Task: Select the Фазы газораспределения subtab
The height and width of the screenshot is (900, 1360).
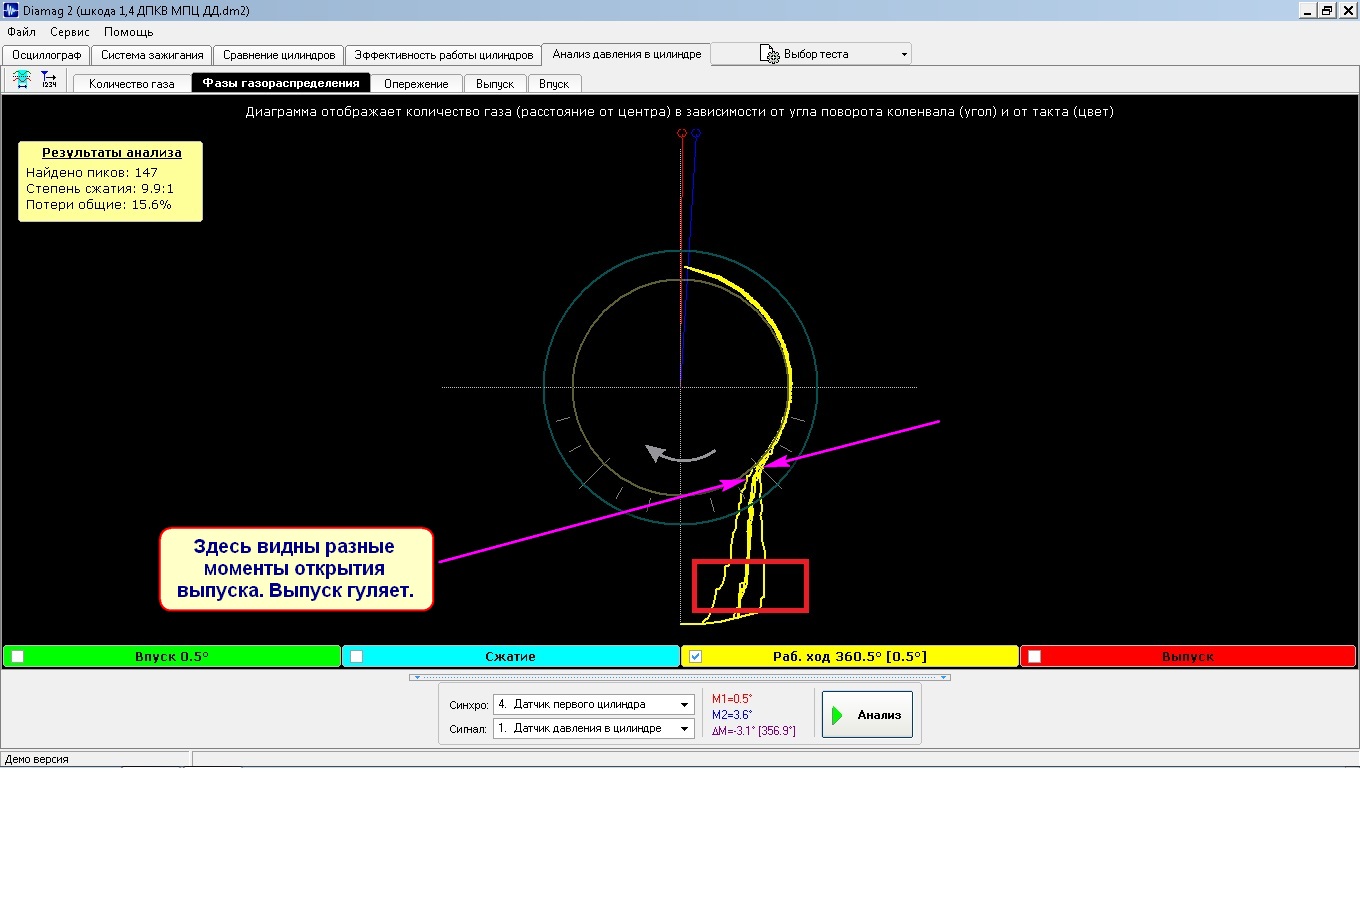Action: [x=281, y=83]
